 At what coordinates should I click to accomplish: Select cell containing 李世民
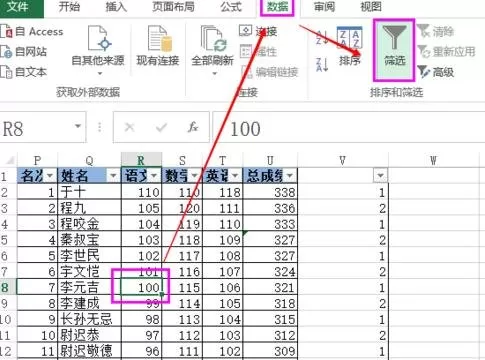click(x=89, y=255)
